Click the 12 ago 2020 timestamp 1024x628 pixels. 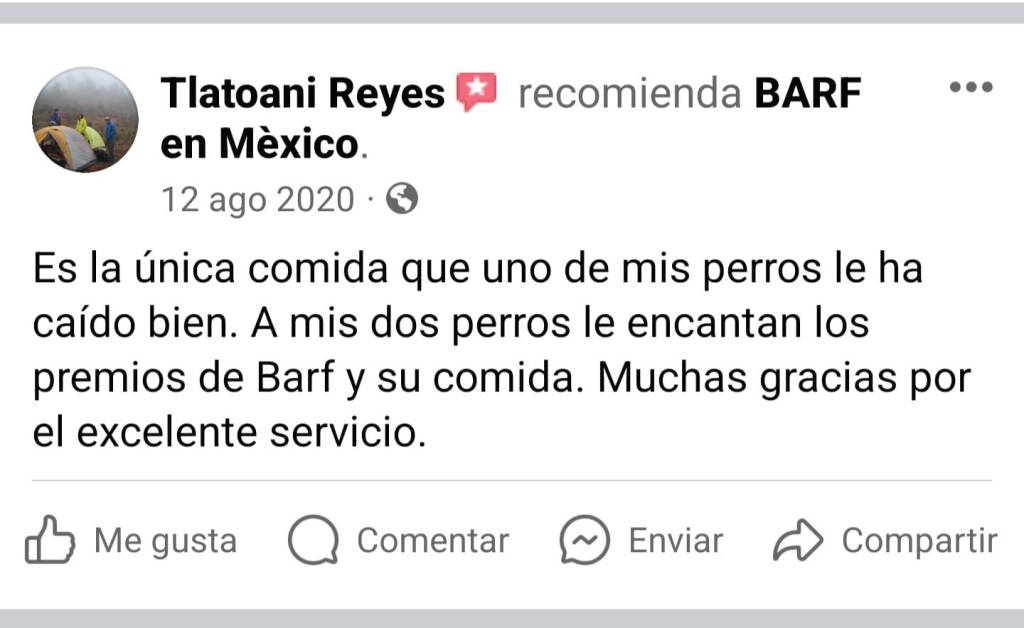[257, 199]
